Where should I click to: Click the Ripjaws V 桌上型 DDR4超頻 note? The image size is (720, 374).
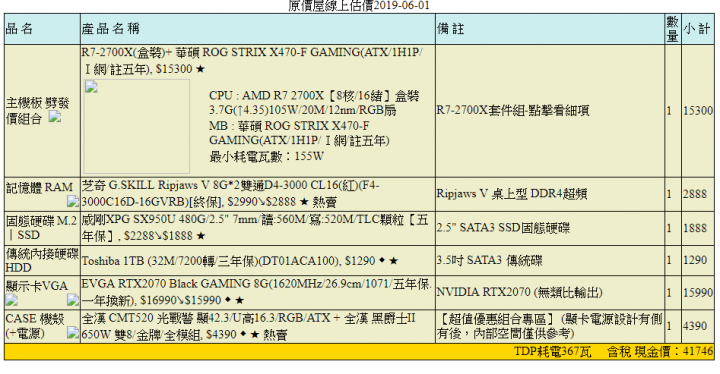pos(512,194)
